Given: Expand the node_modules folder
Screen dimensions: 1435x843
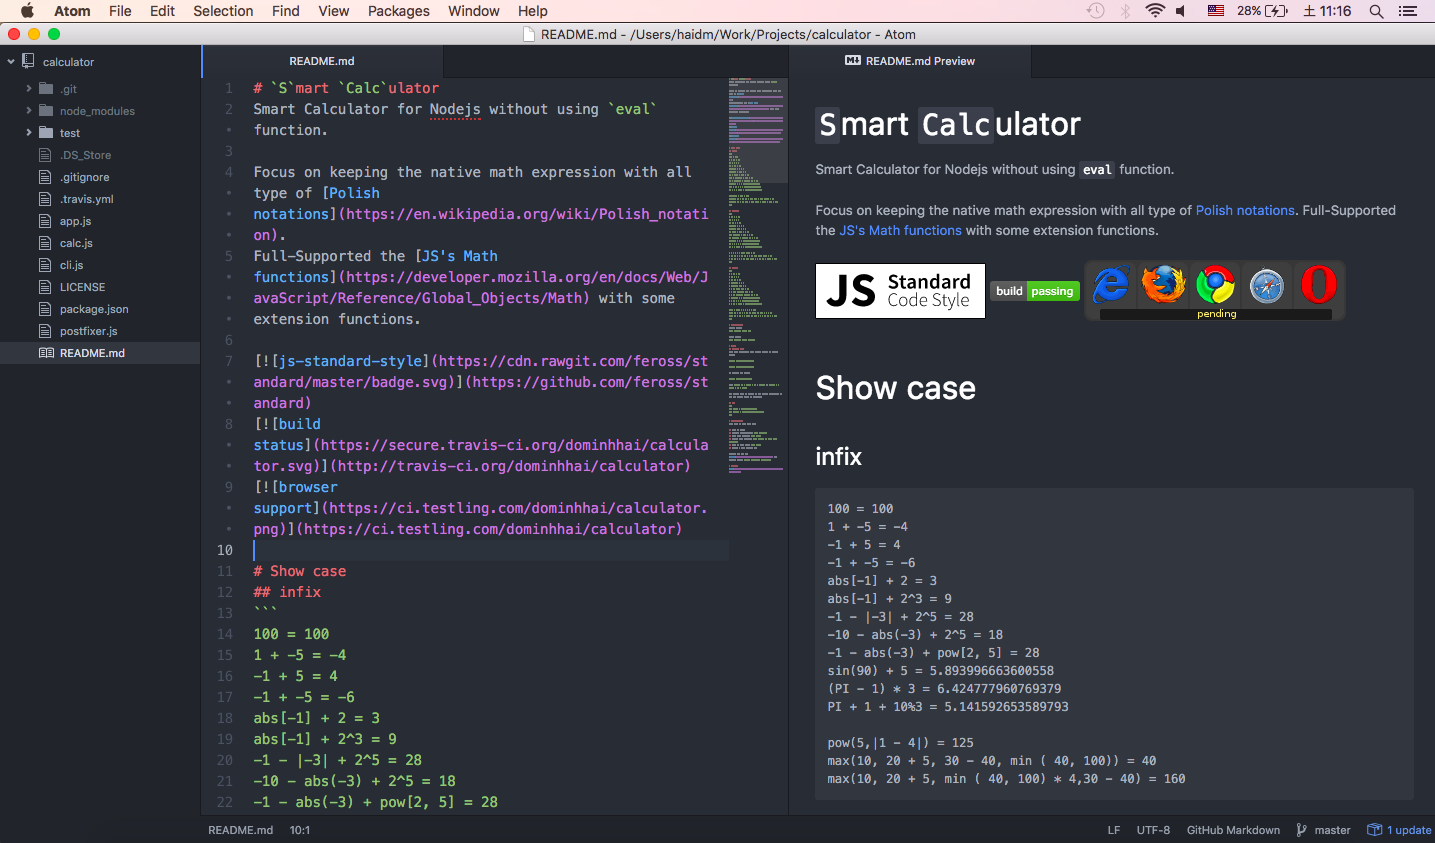Looking at the screenshot, I should [29, 110].
